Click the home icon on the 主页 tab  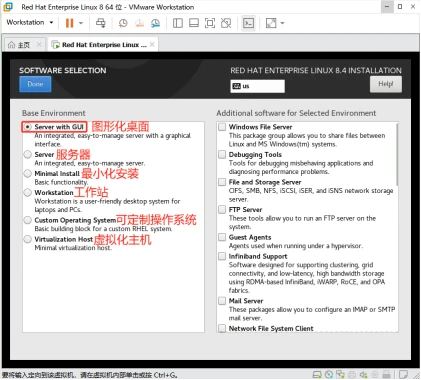[11, 45]
